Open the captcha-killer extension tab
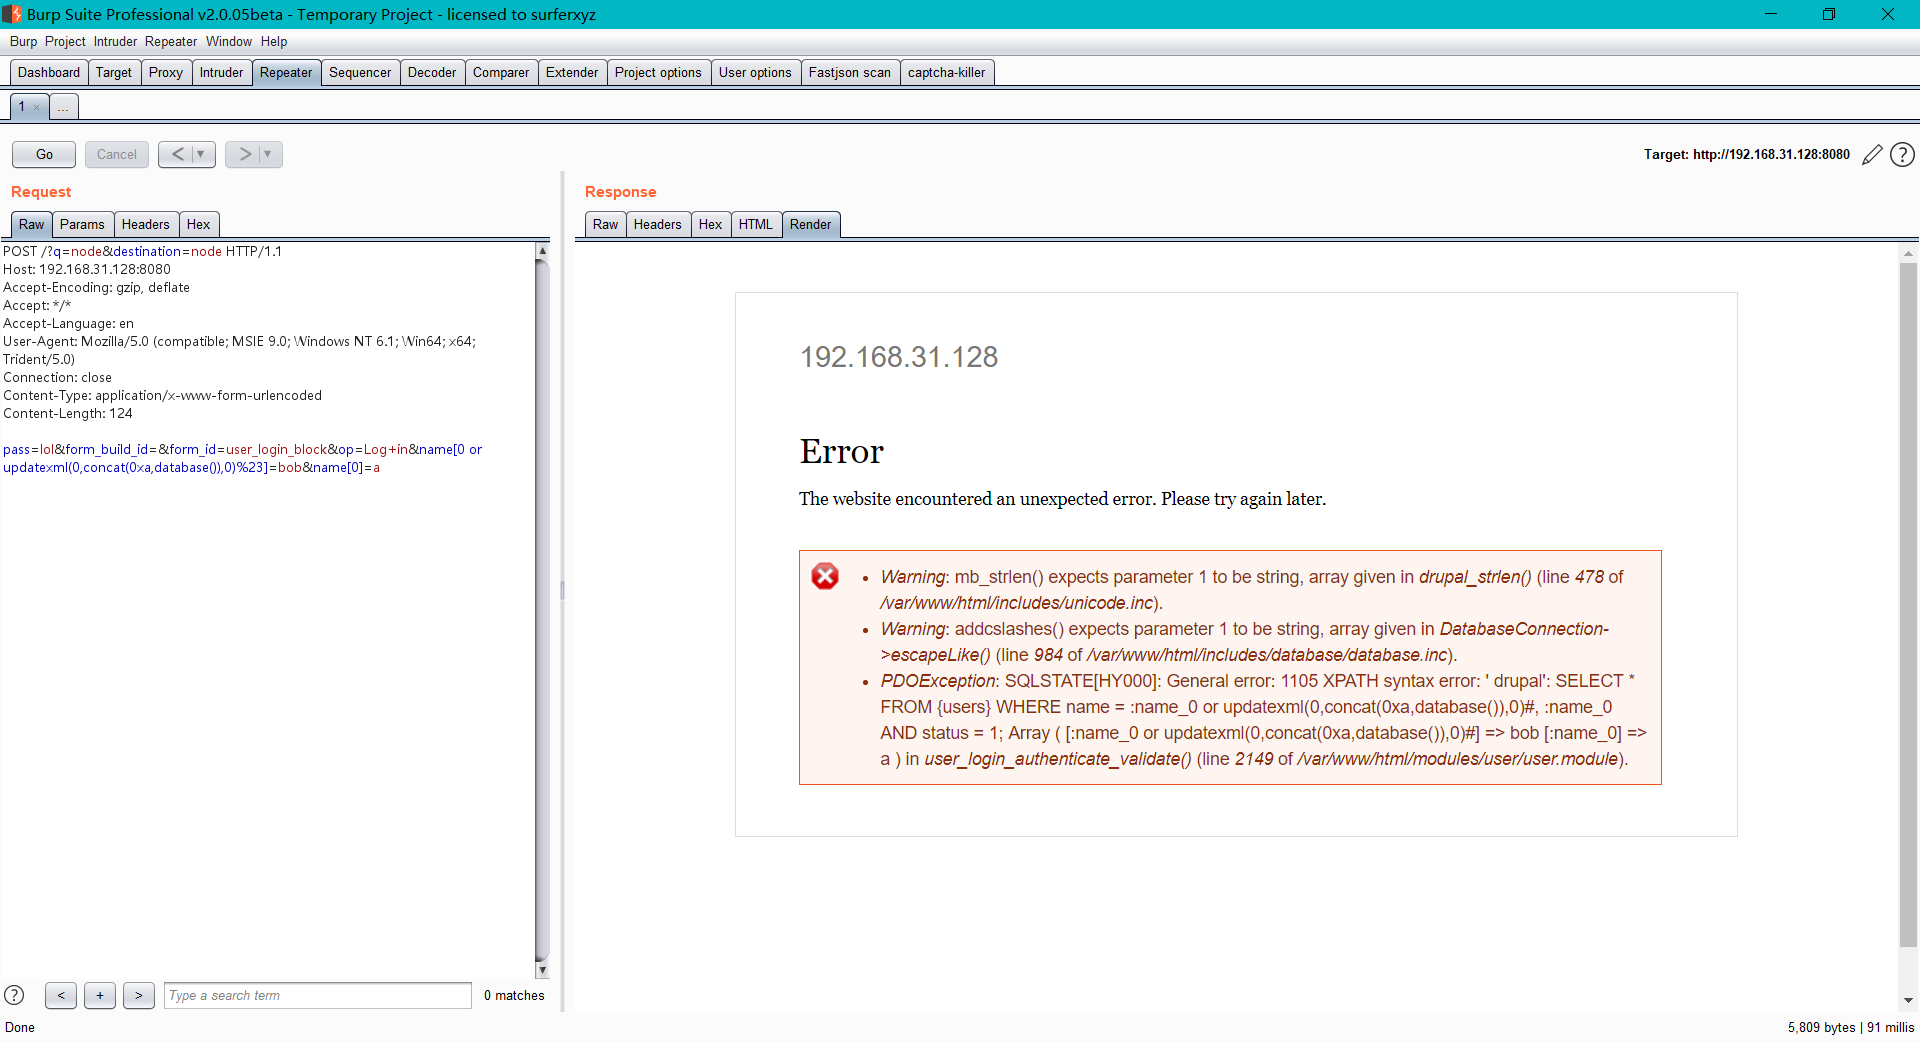1920x1042 pixels. (x=947, y=72)
